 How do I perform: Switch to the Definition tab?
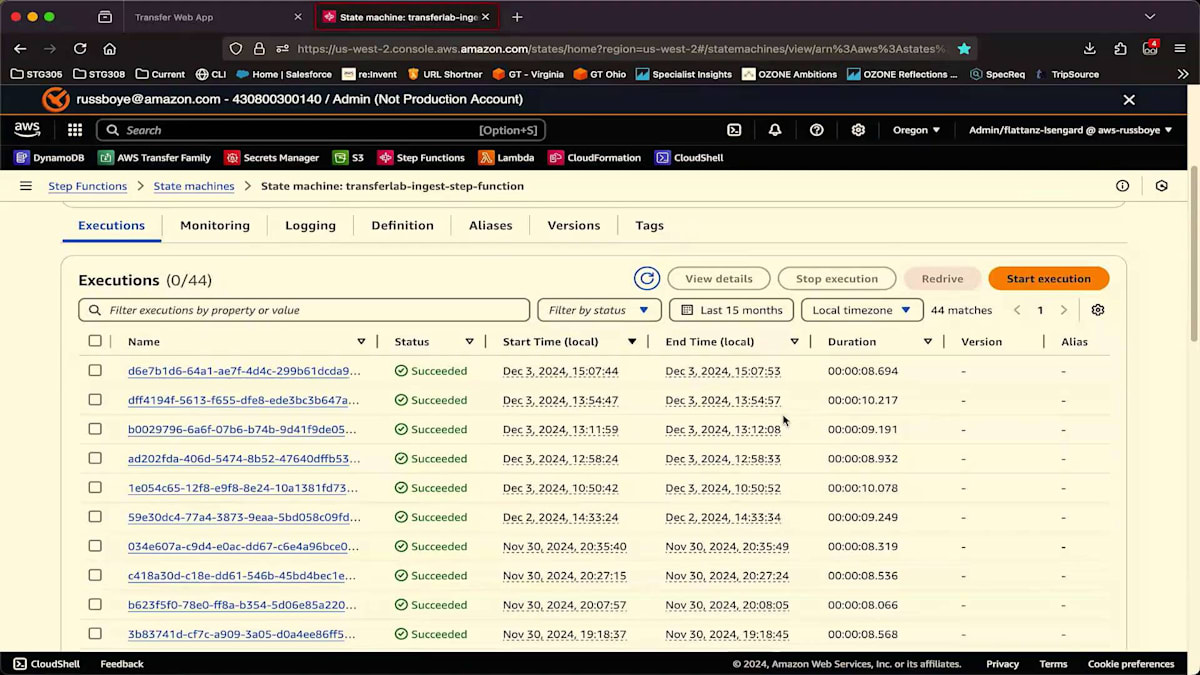coord(402,225)
